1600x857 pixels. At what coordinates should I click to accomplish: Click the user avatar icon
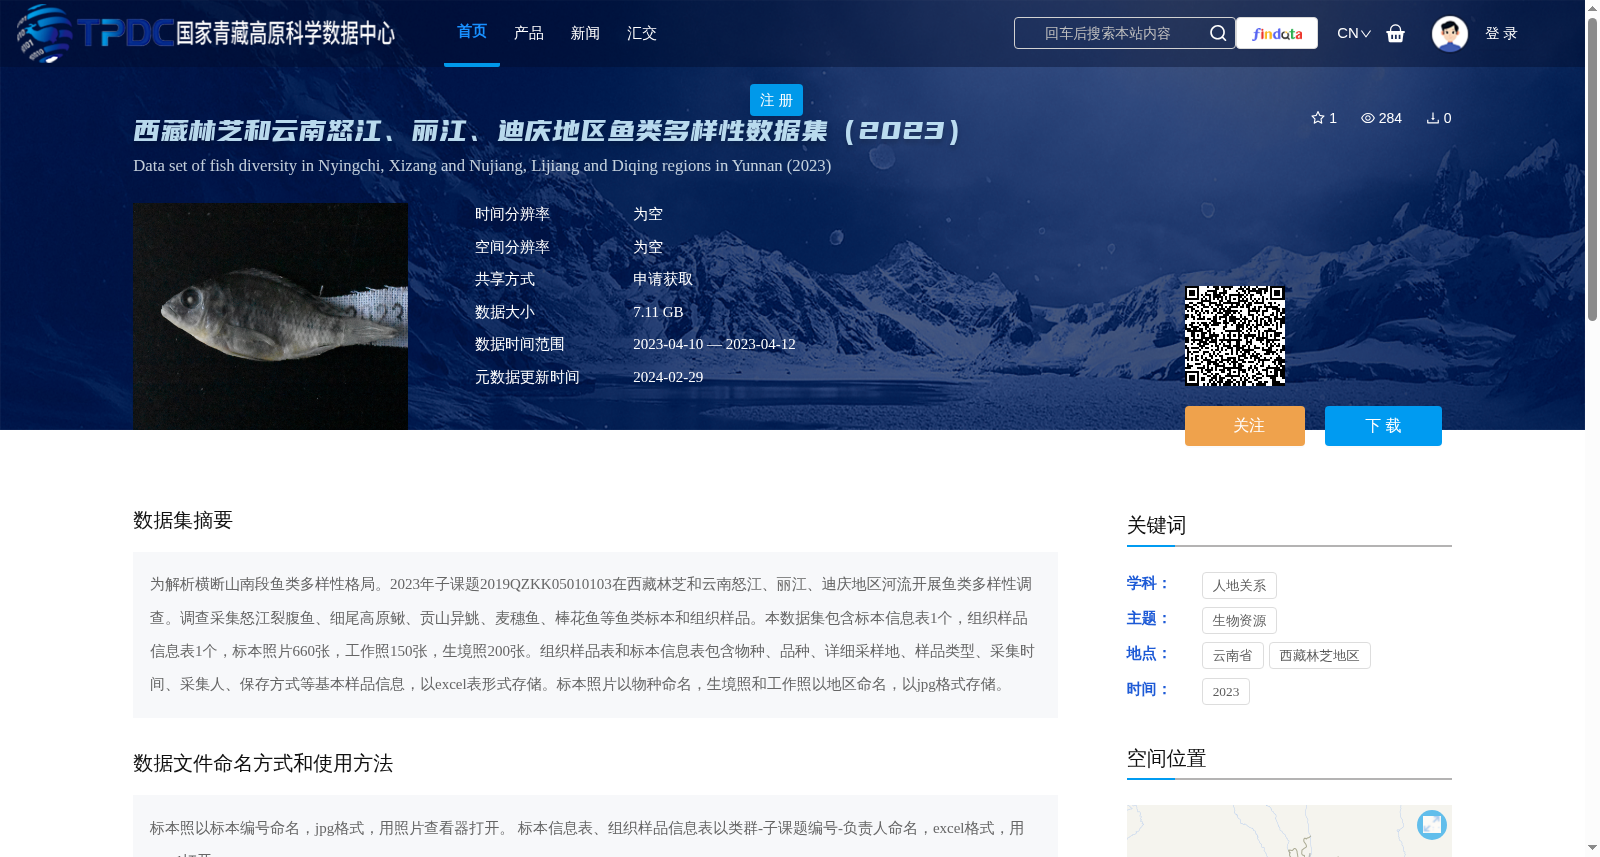click(1450, 33)
